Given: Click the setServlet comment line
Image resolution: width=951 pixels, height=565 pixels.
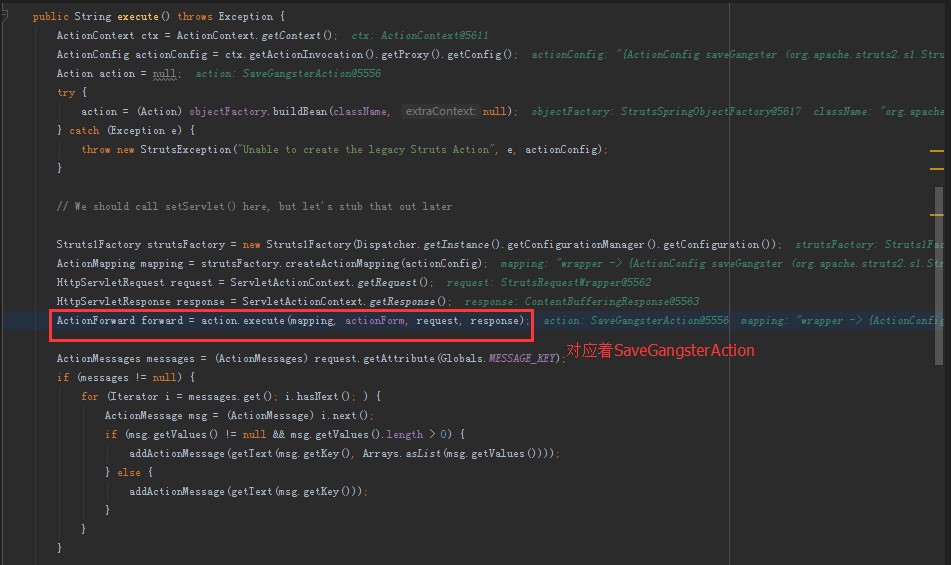Looking at the screenshot, I should click(x=254, y=206).
